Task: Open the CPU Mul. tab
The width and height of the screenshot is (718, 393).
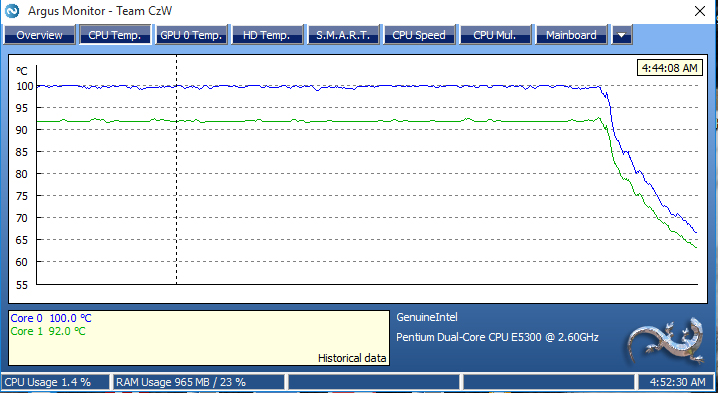Action: tap(495, 35)
